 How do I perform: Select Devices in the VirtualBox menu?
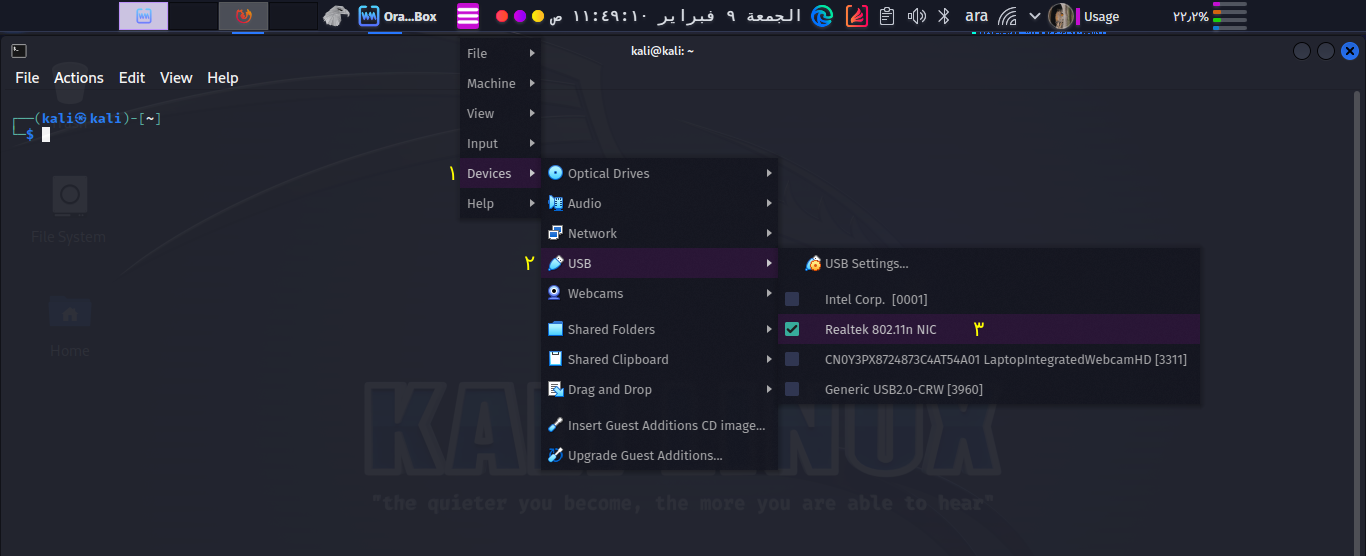pos(501,173)
